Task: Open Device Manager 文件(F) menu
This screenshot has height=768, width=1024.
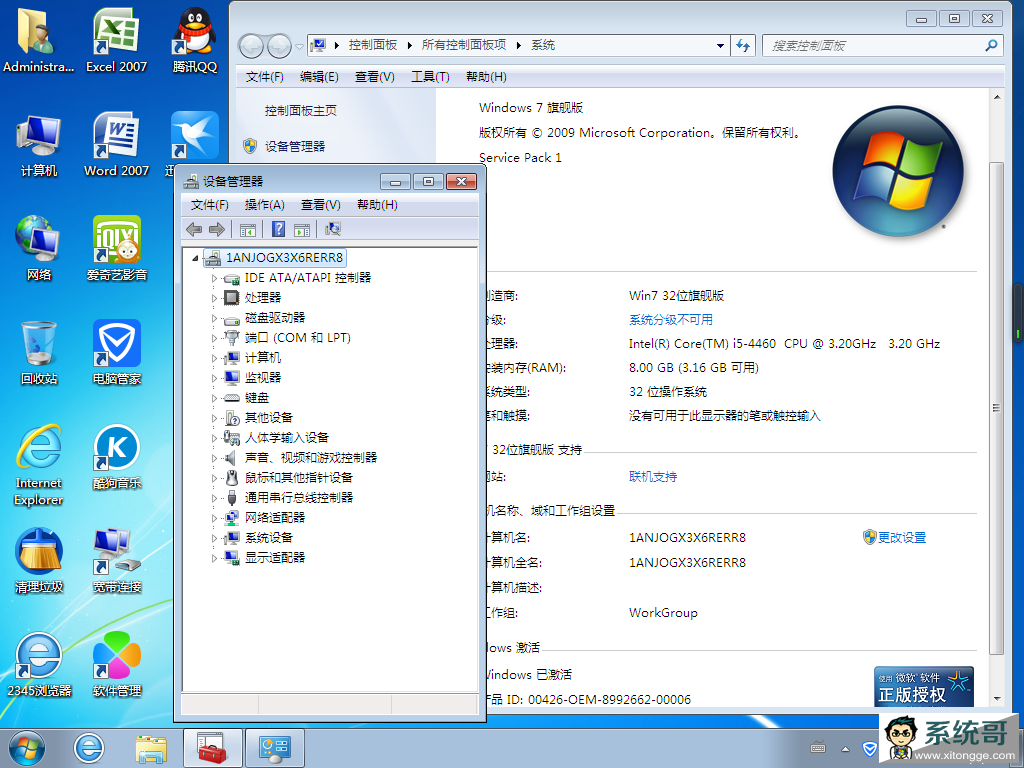Action: [x=209, y=204]
